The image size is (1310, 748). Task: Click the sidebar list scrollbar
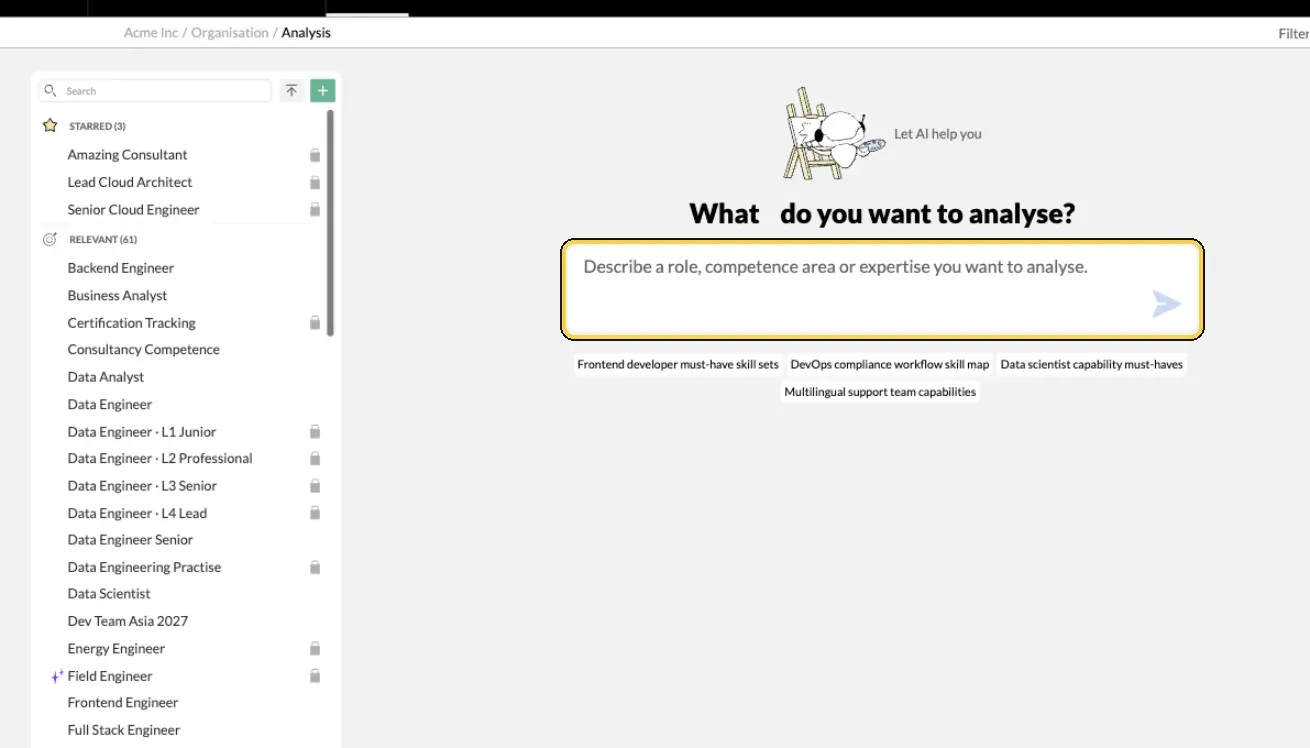point(330,222)
